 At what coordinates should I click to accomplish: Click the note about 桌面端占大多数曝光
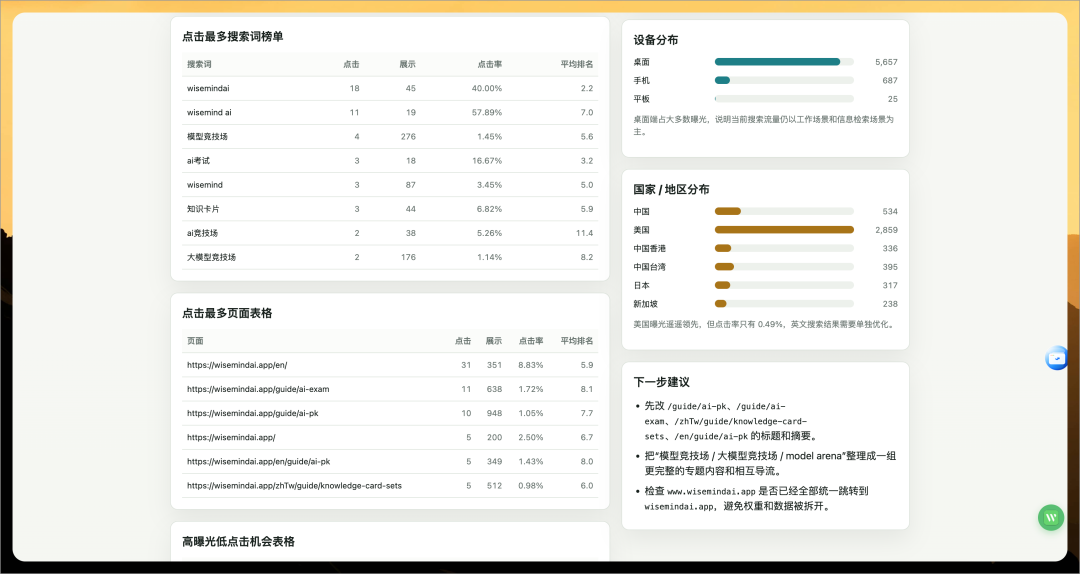coord(764,125)
